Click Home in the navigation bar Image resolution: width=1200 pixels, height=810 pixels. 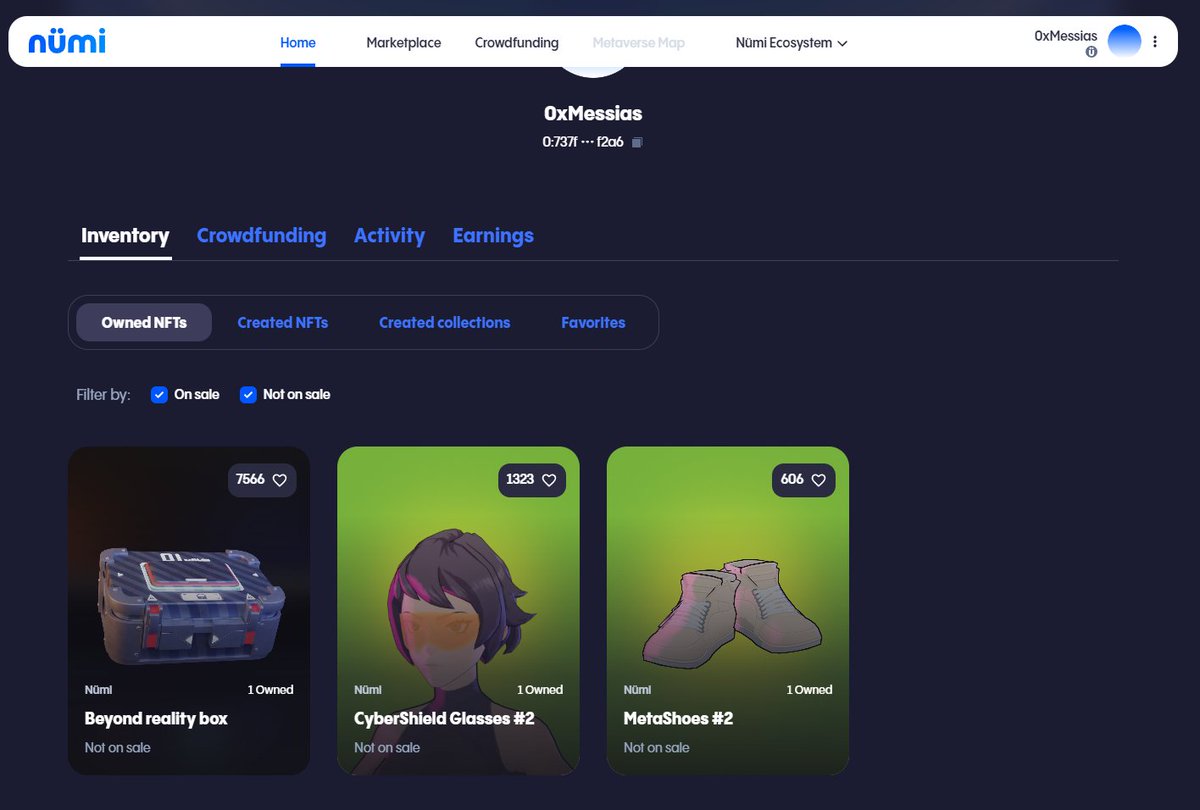point(297,43)
